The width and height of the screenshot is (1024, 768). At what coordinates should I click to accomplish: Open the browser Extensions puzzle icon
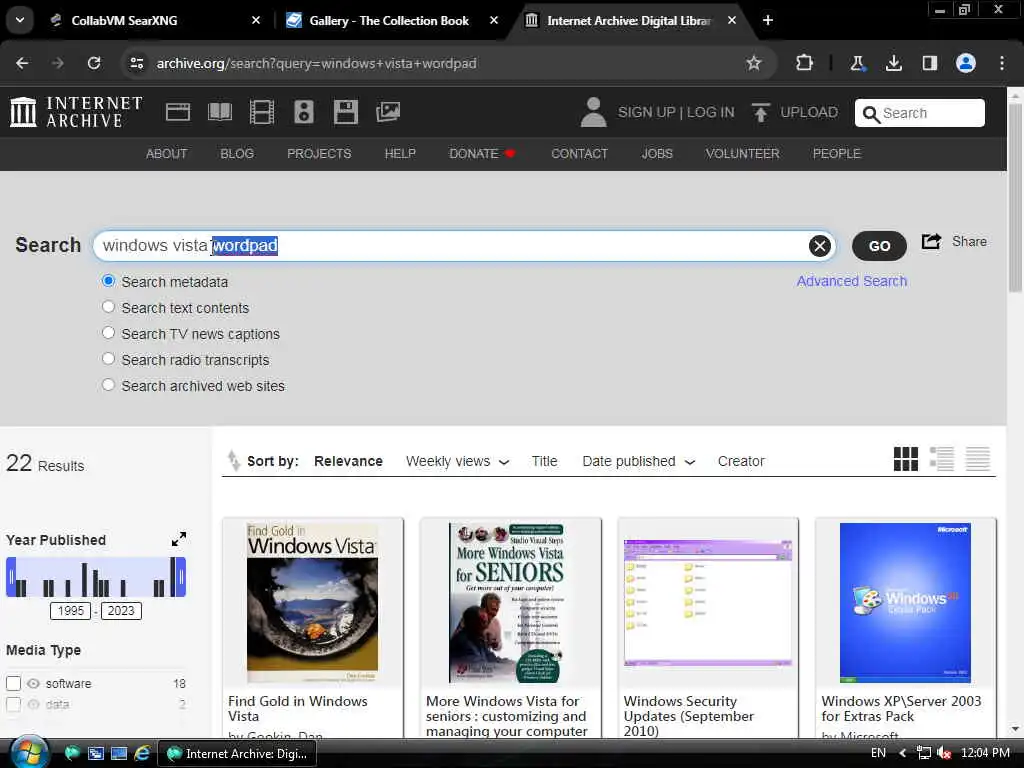[x=805, y=63]
